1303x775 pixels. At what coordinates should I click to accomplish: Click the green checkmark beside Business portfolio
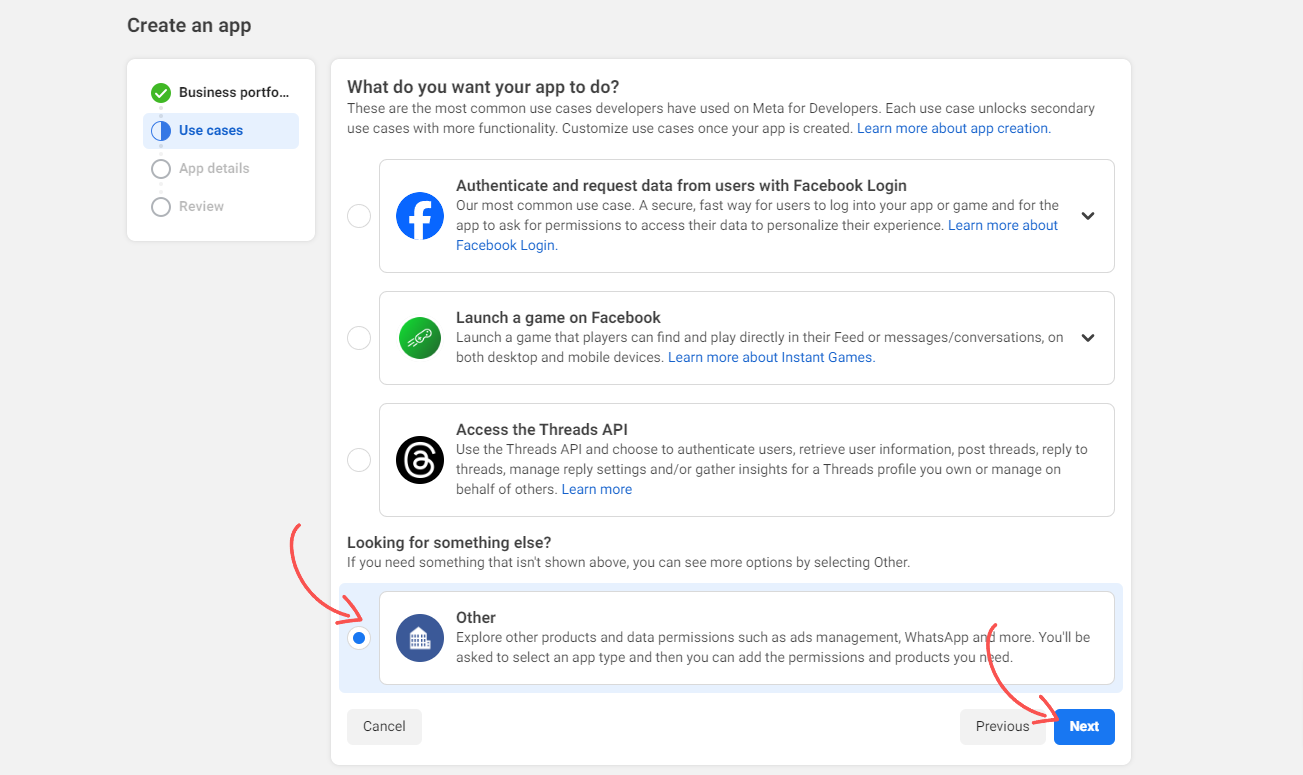[x=161, y=92]
